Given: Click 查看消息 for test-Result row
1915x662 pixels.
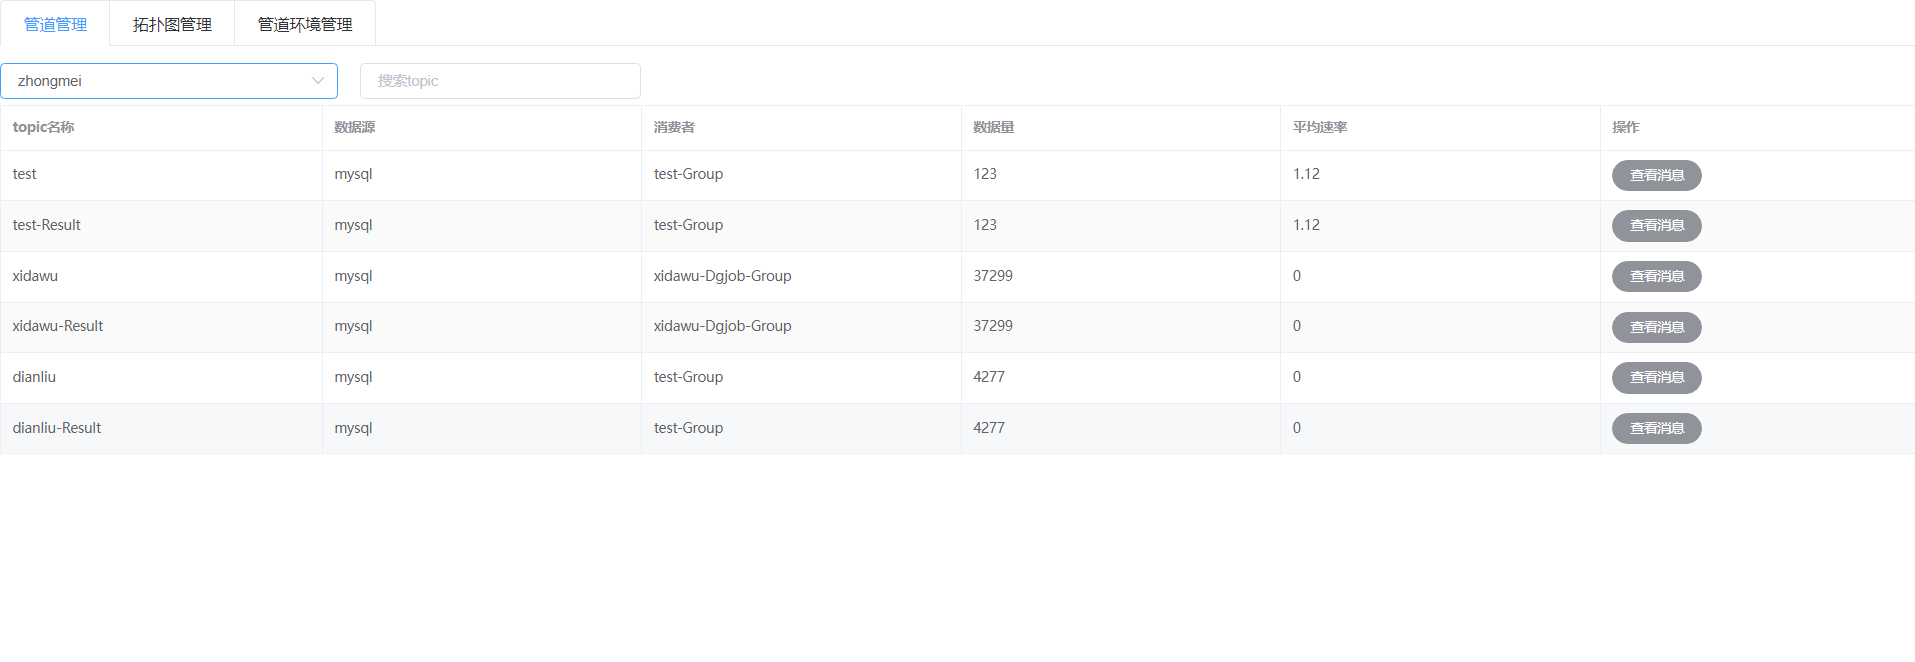Looking at the screenshot, I should [1656, 226].
